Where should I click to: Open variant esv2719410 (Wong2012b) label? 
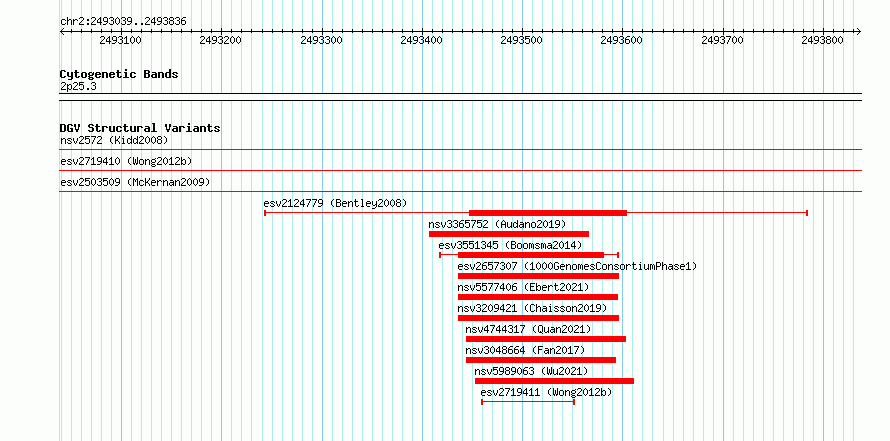pyautogui.click(x=126, y=161)
